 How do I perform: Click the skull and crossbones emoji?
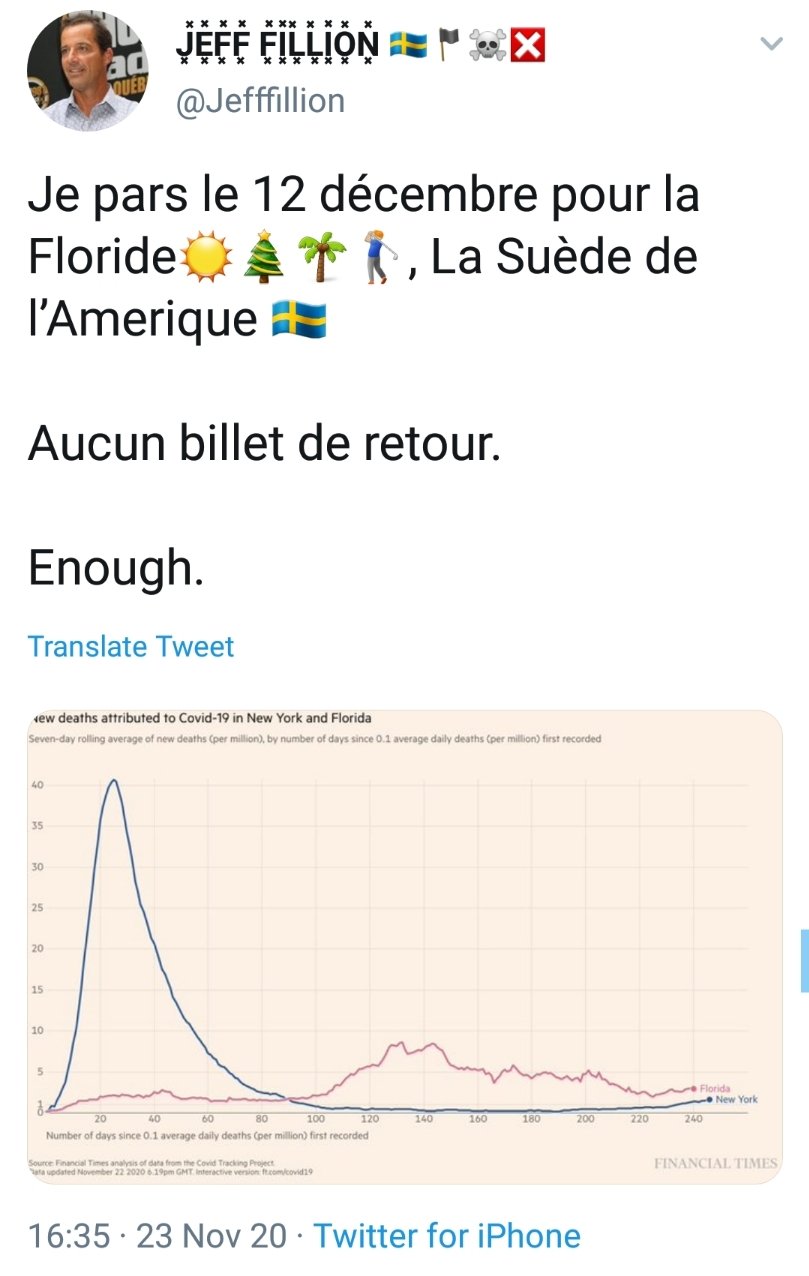491,44
